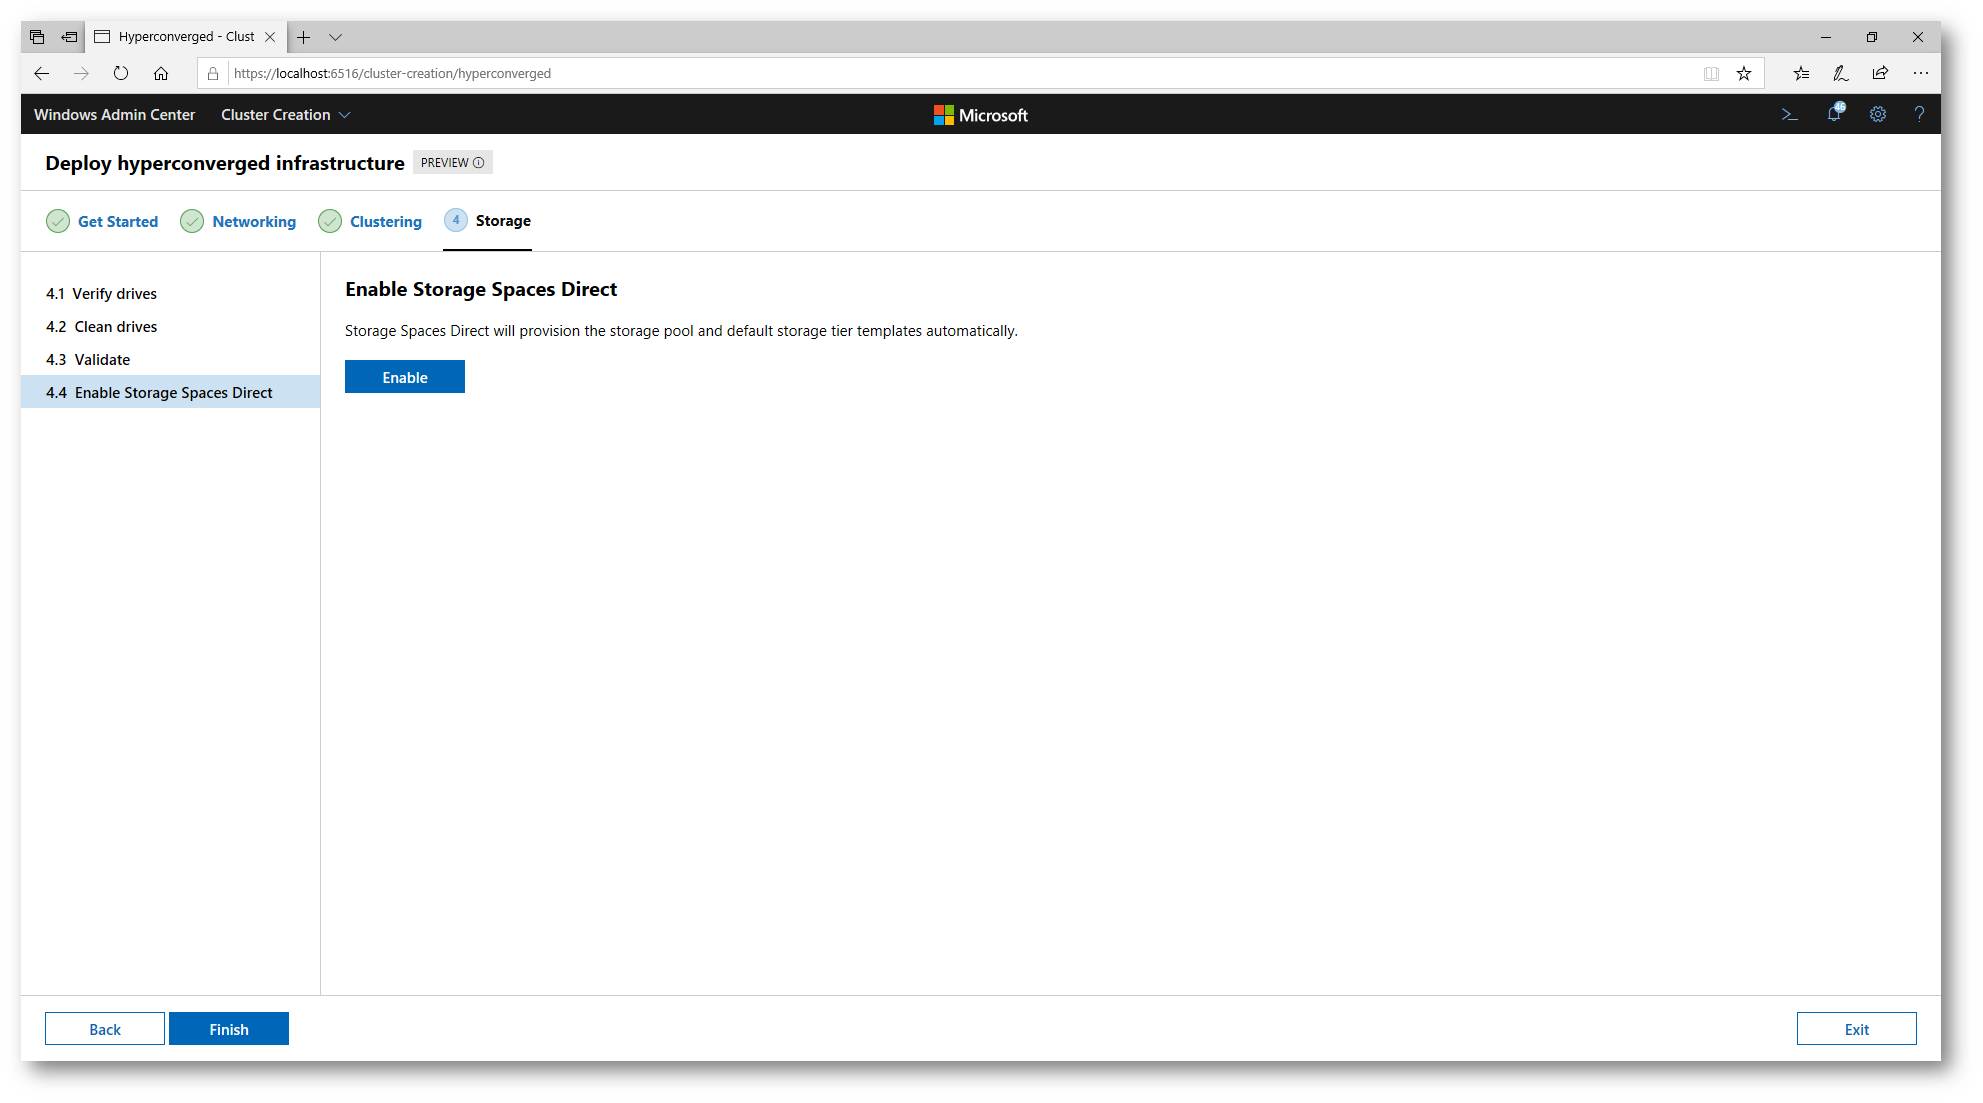Go to the Networking step
Screen dimensions: 1983x1103
pos(238,221)
